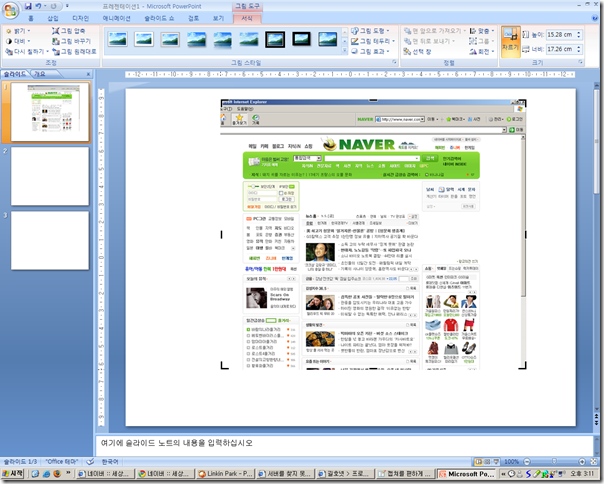Image resolution: width=604 pixels, height=484 pixels.
Task: Switch to the 삽입 tab
Action: [52, 18]
